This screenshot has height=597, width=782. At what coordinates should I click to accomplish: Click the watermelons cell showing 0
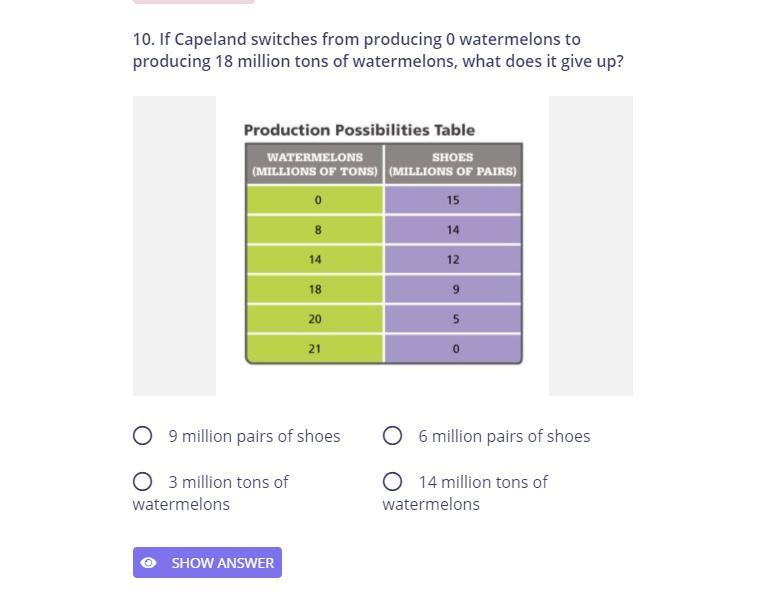coord(317,200)
